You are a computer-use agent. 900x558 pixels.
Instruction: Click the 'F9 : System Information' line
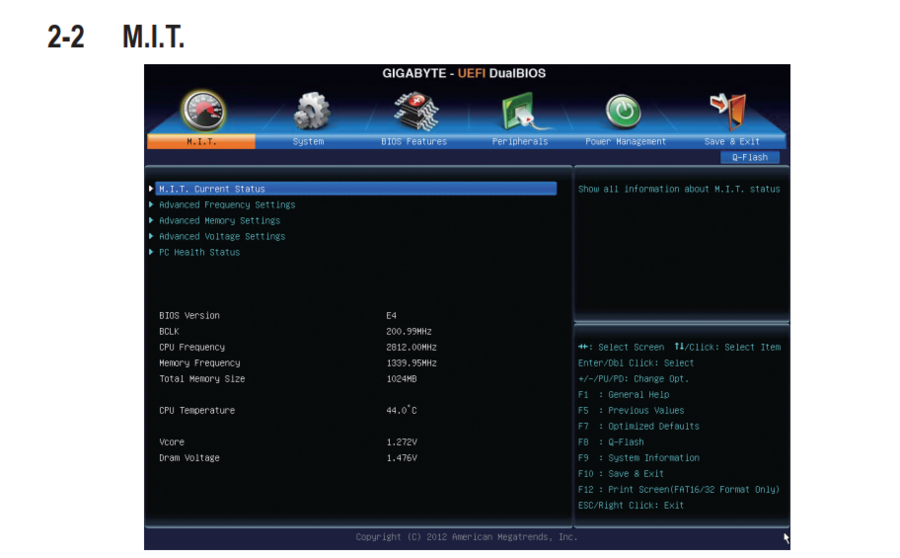(639, 458)
